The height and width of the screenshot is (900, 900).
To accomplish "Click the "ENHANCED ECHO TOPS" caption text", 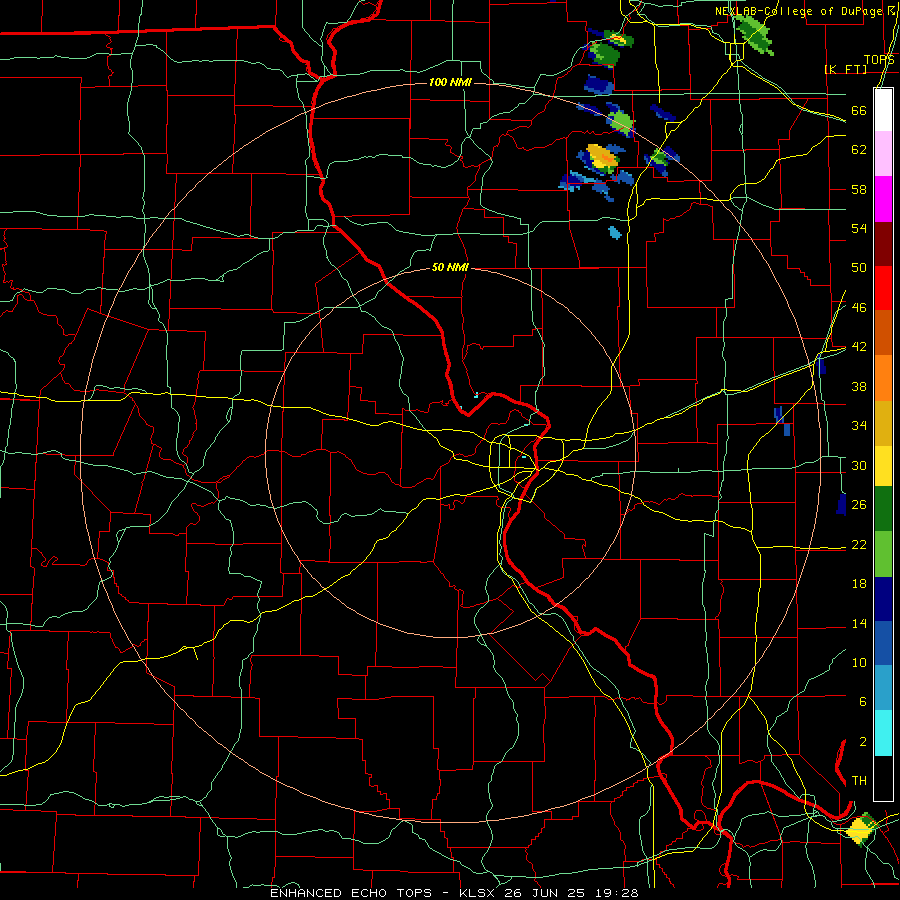I will [x=351, y=893].
